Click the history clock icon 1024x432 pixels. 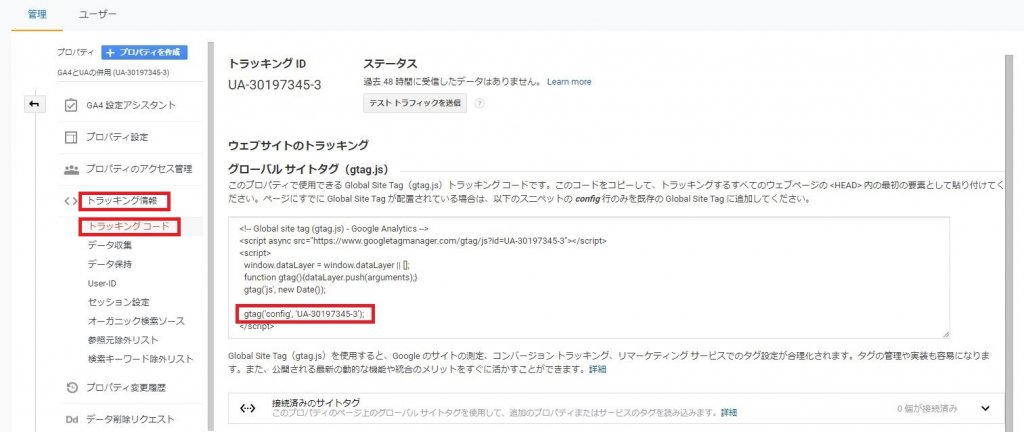72,388
